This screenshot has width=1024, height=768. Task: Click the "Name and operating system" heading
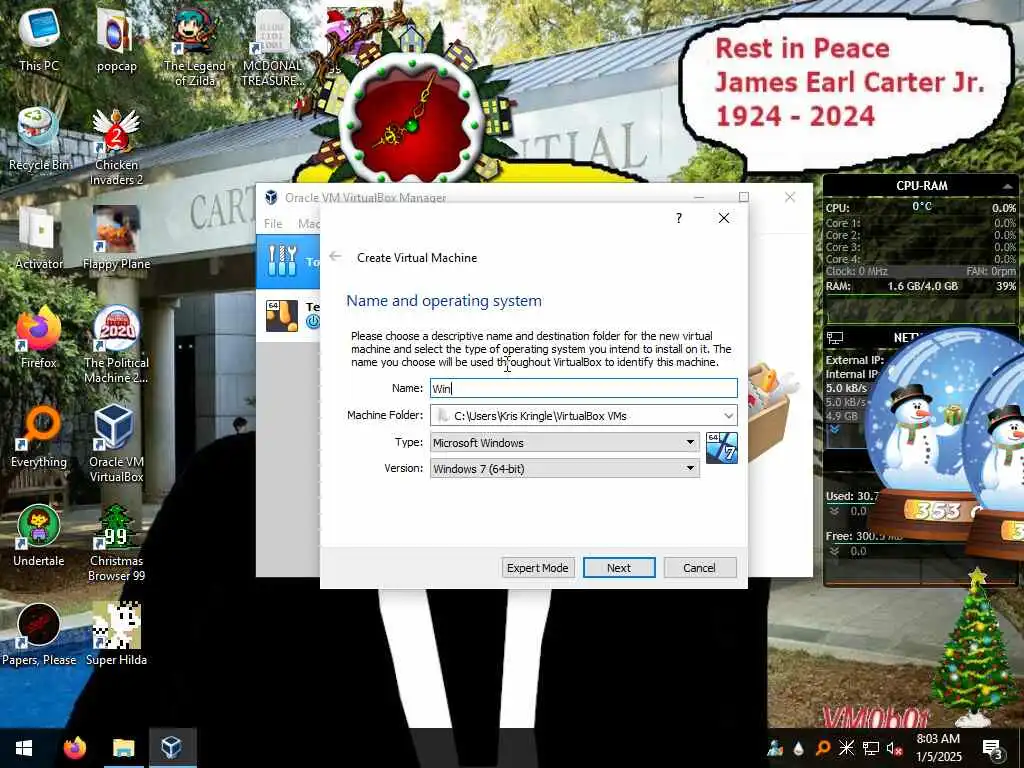(444, 300)
